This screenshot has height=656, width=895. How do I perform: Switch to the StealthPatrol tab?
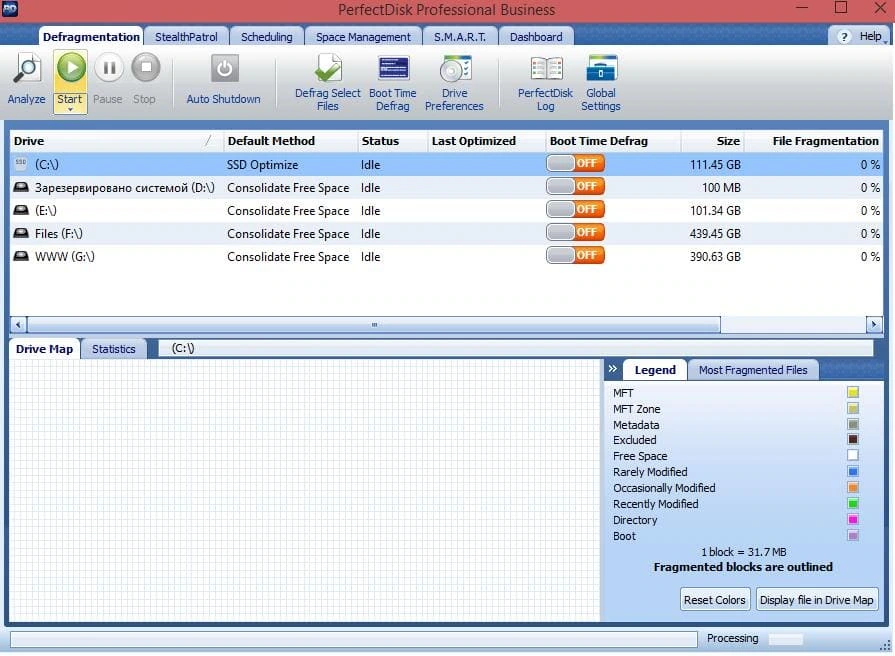(x=186, y=37)
